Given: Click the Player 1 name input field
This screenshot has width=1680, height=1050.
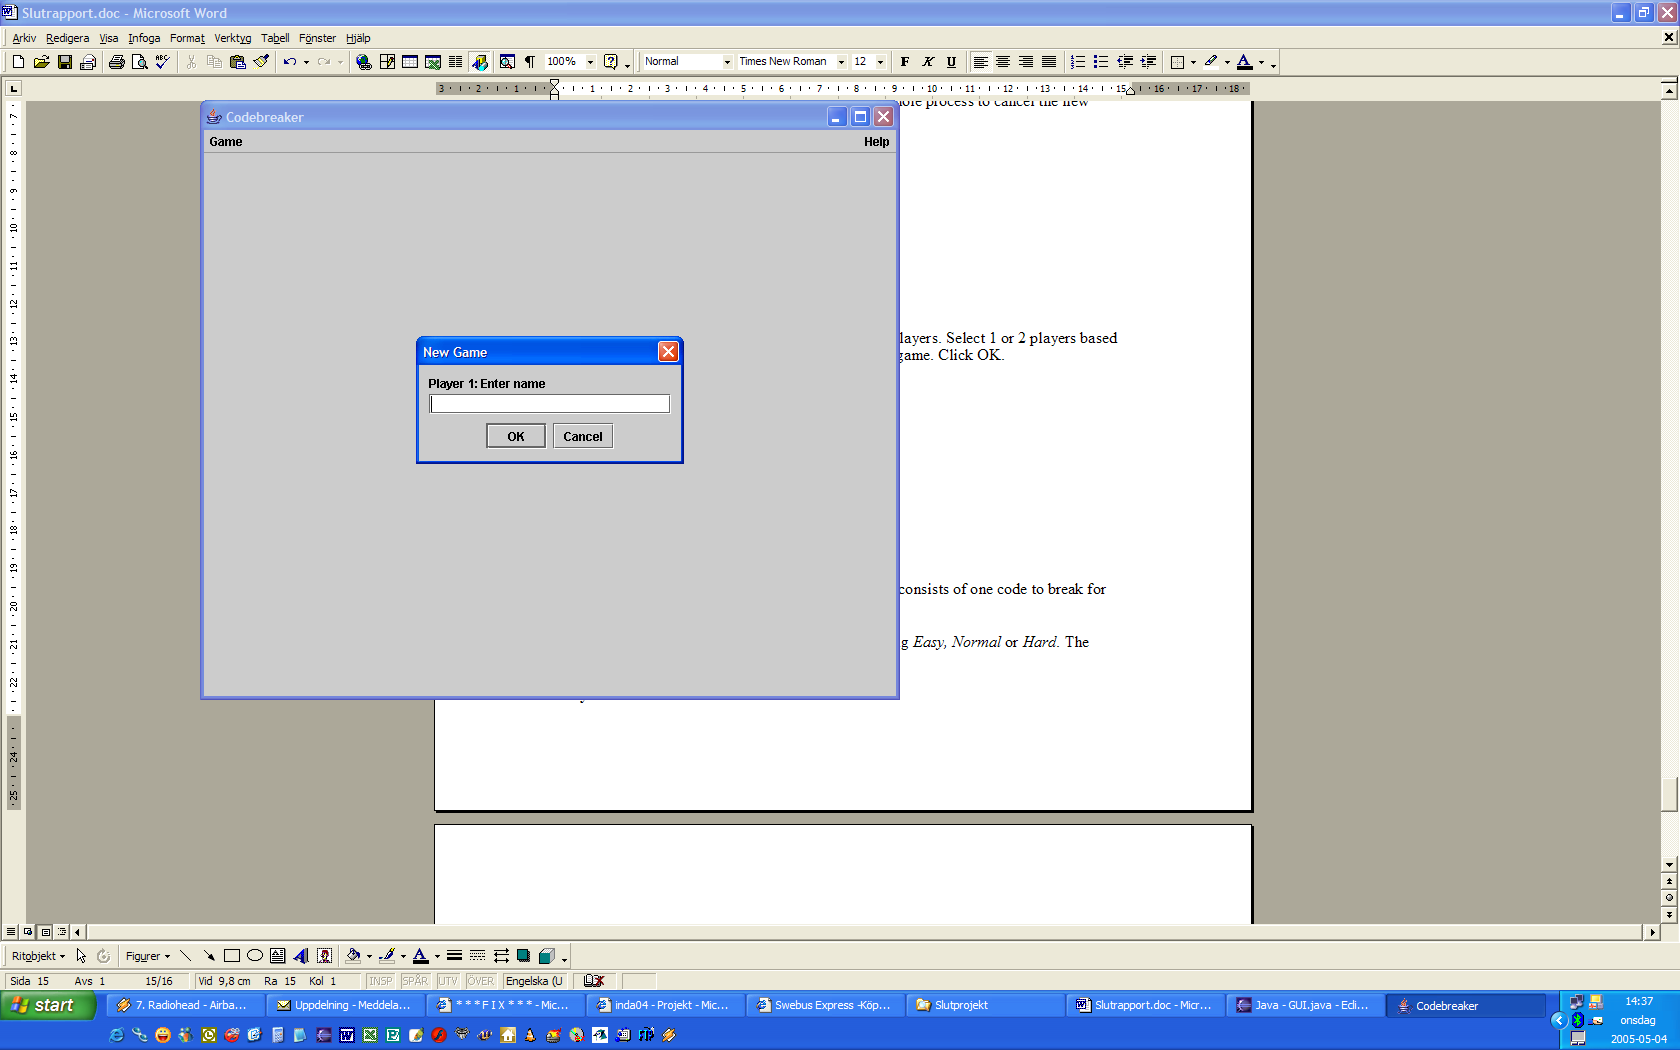Looking at the screenshot, I should (549, 404).
